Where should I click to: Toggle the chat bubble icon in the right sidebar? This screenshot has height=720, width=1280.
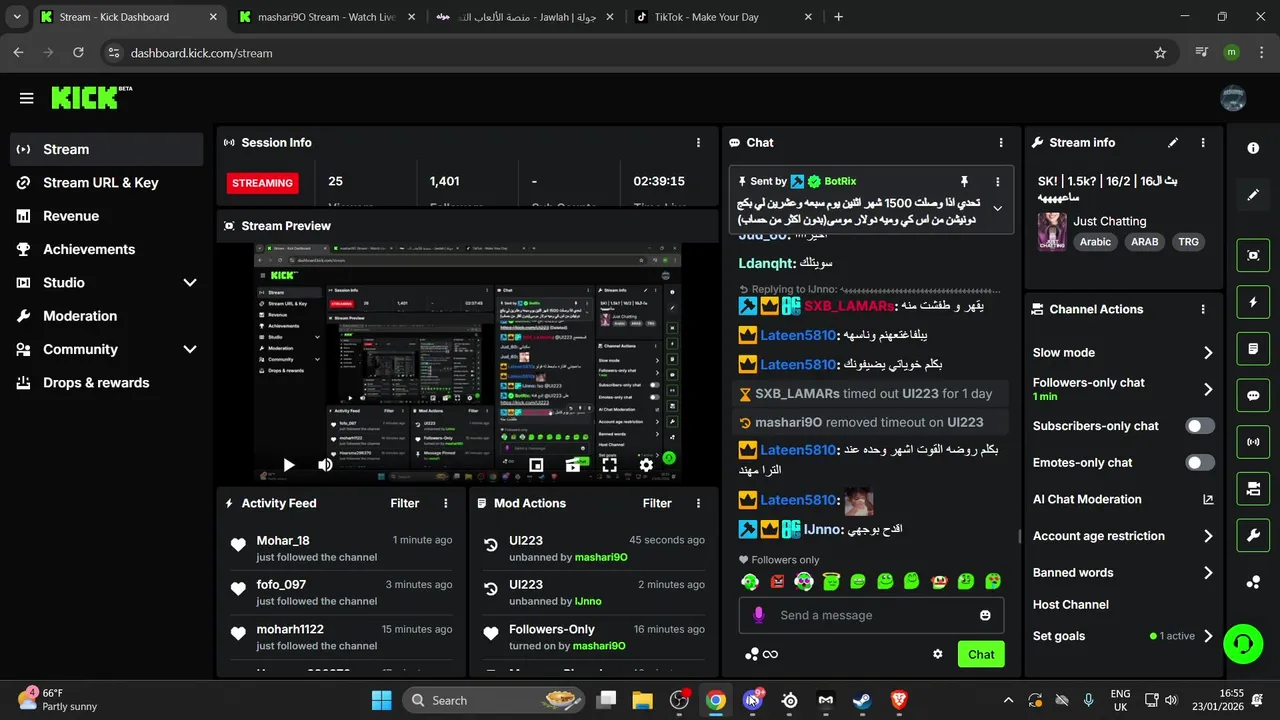pyautogui.click(x=1253, y=395)
